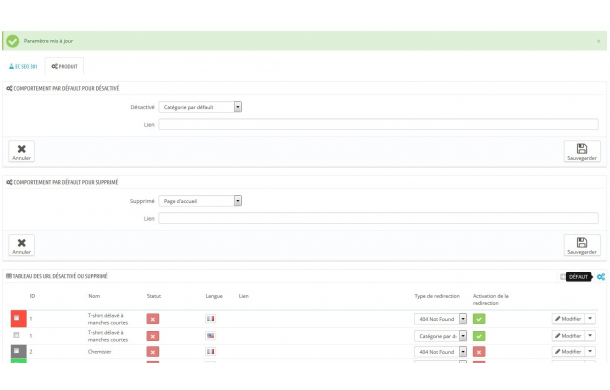Click Modifier for French T-shirt row

click(568, 319)
